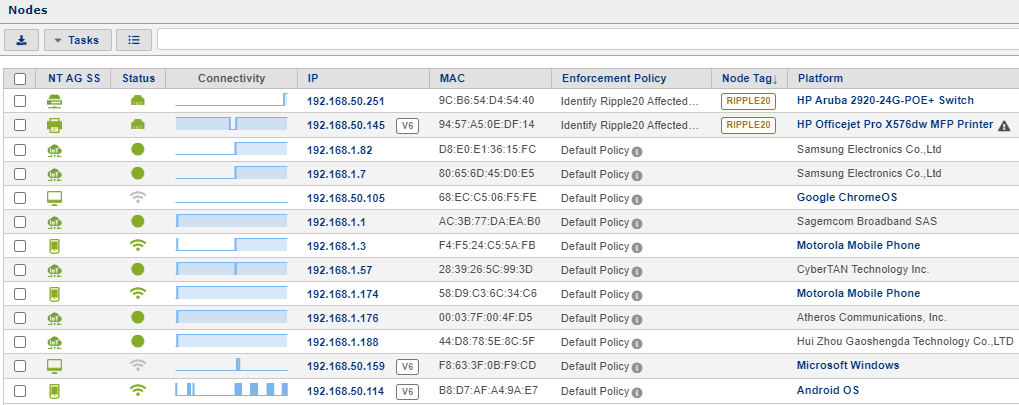Viewport: 1019px width, 405px height.
Task: Check the box for 192.168.50.251 row
Action: point(20,101)
